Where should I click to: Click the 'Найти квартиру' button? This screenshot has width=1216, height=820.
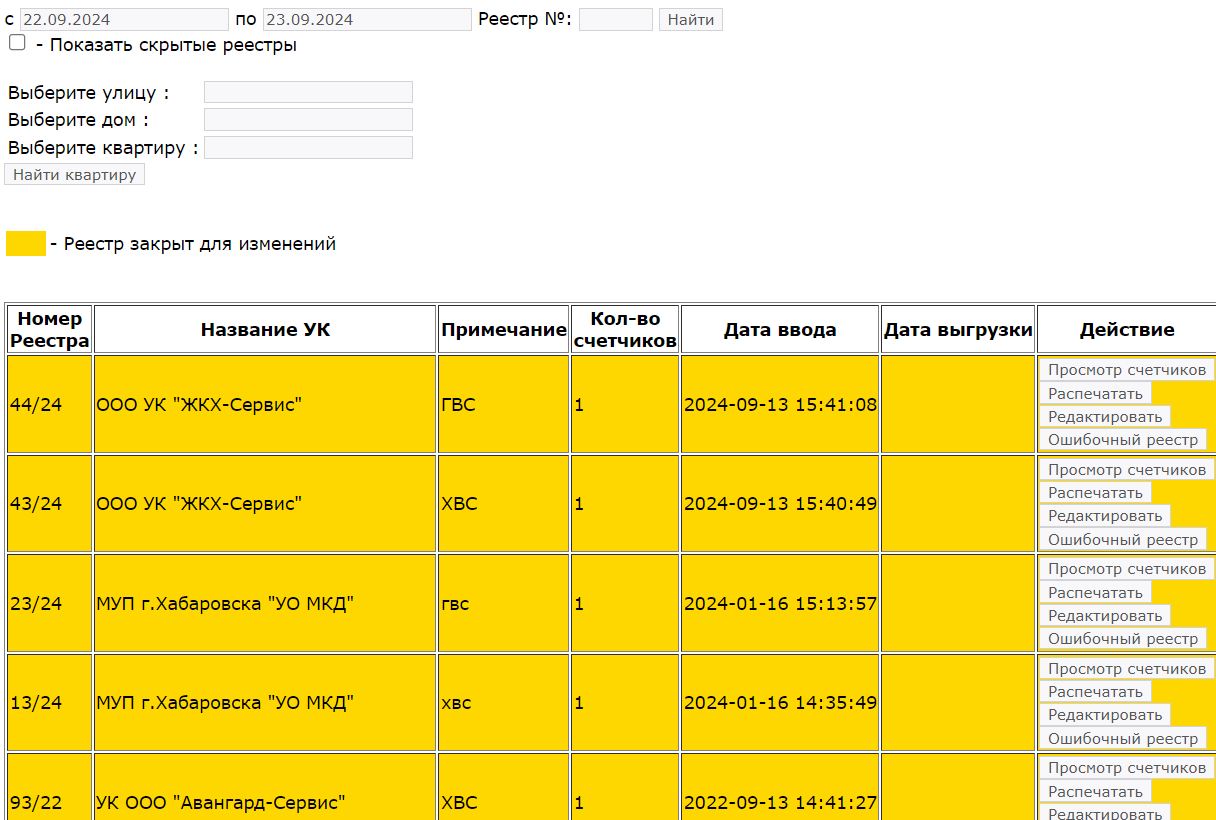coord(74,175)
